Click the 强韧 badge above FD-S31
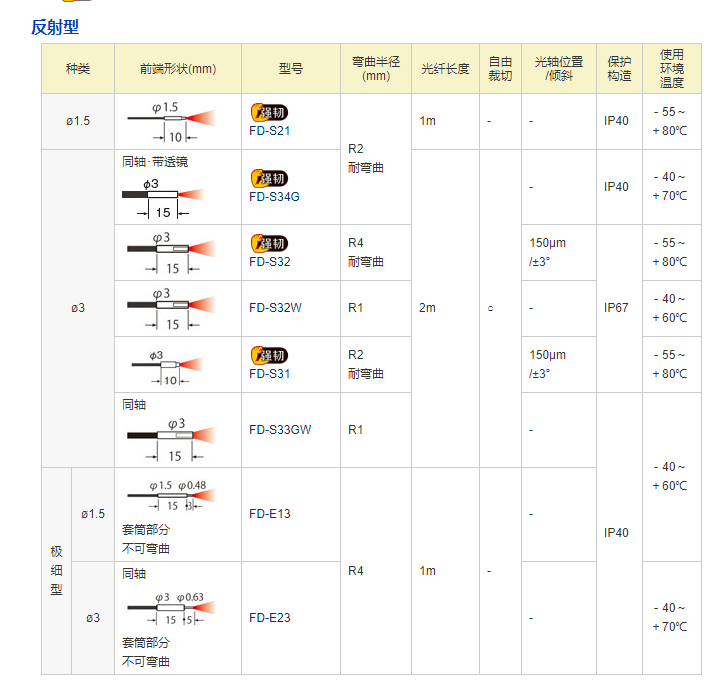The width and height of the screenshot is (713, 690). [x=268, y=355]
